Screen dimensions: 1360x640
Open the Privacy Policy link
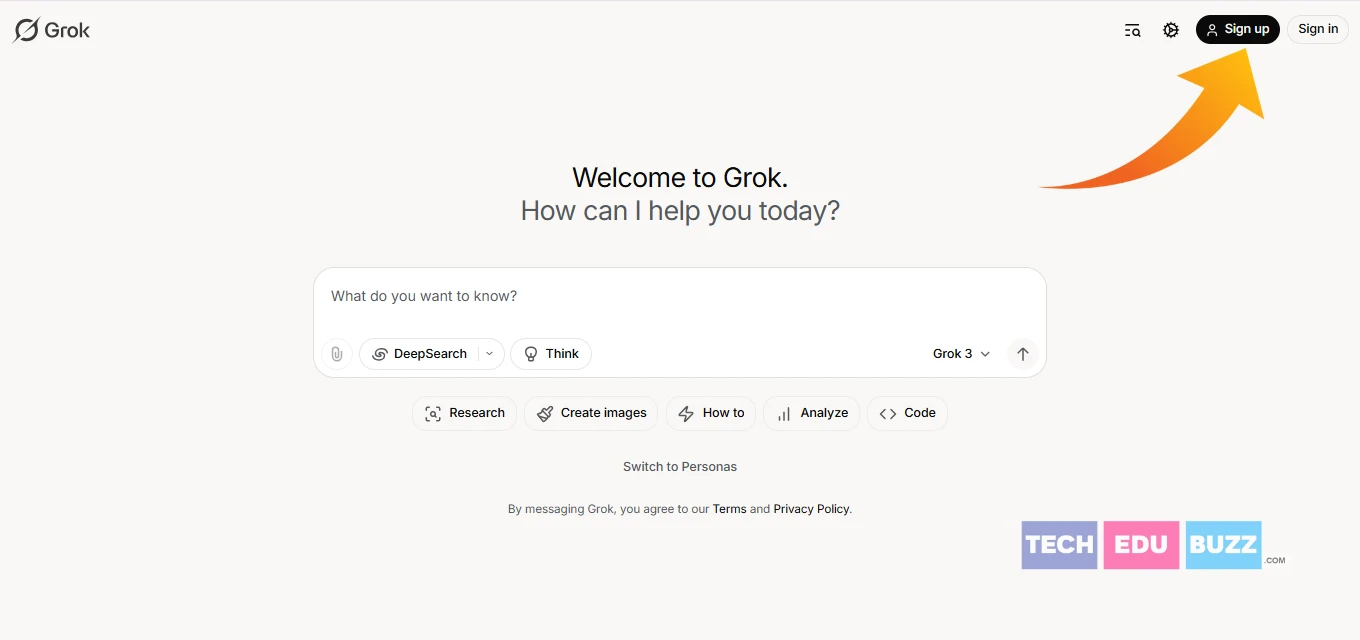click(x=811, y=509)
